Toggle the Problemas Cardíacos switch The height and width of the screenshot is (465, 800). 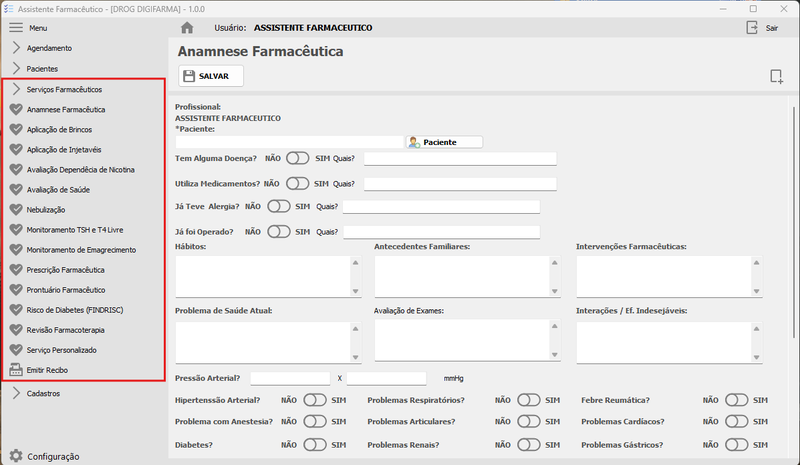point(737,422)
